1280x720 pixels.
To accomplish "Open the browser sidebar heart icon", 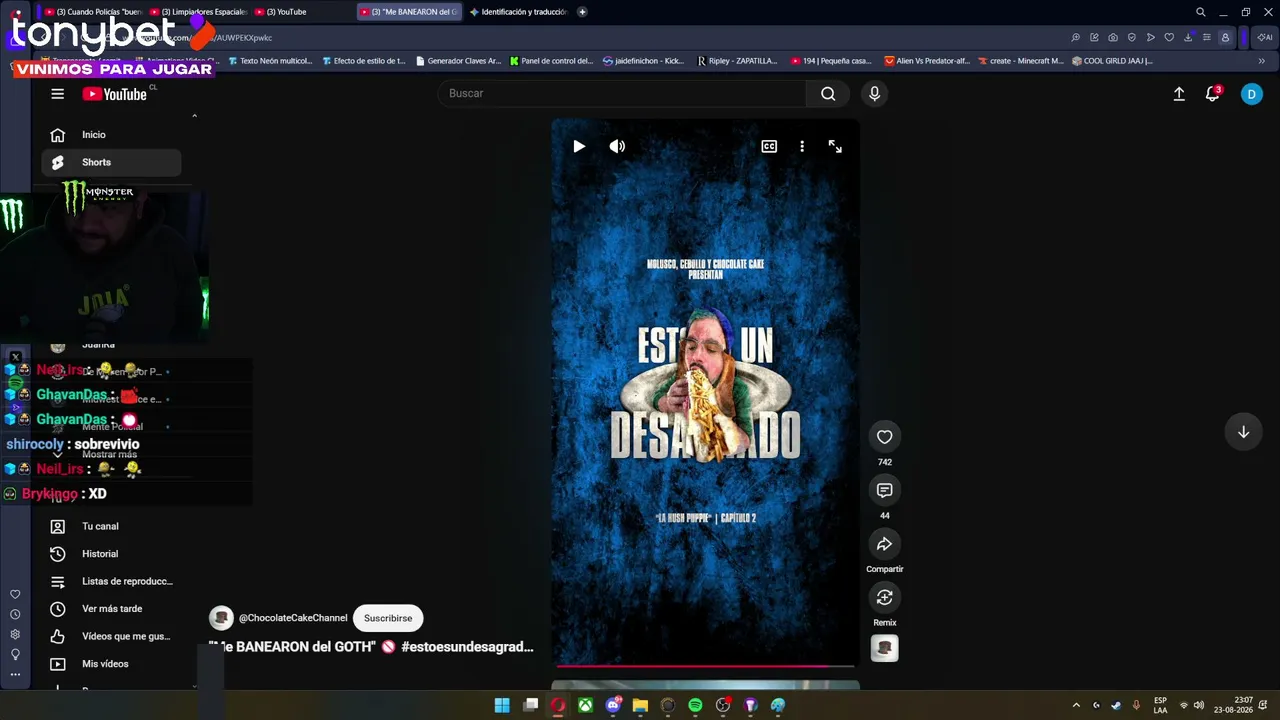I will click(15, 595).
